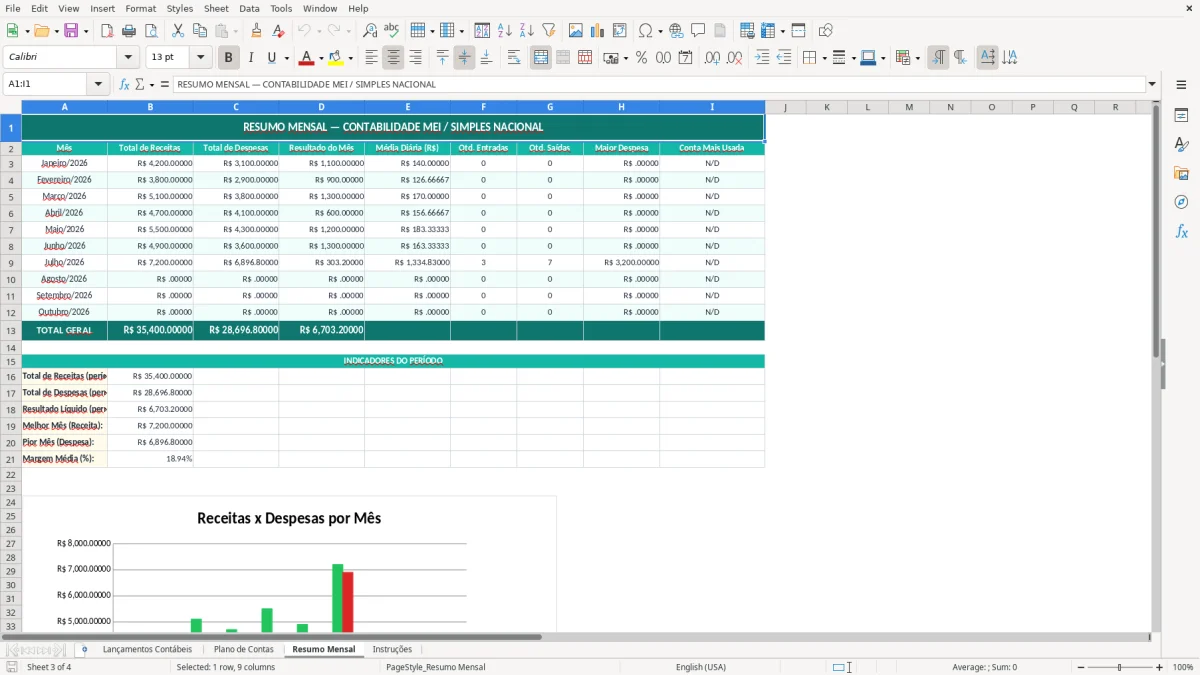Toggle Merge and Center Cells
Image resolution: width=1200 pixels, height=675 pixels.
[541, 58]
